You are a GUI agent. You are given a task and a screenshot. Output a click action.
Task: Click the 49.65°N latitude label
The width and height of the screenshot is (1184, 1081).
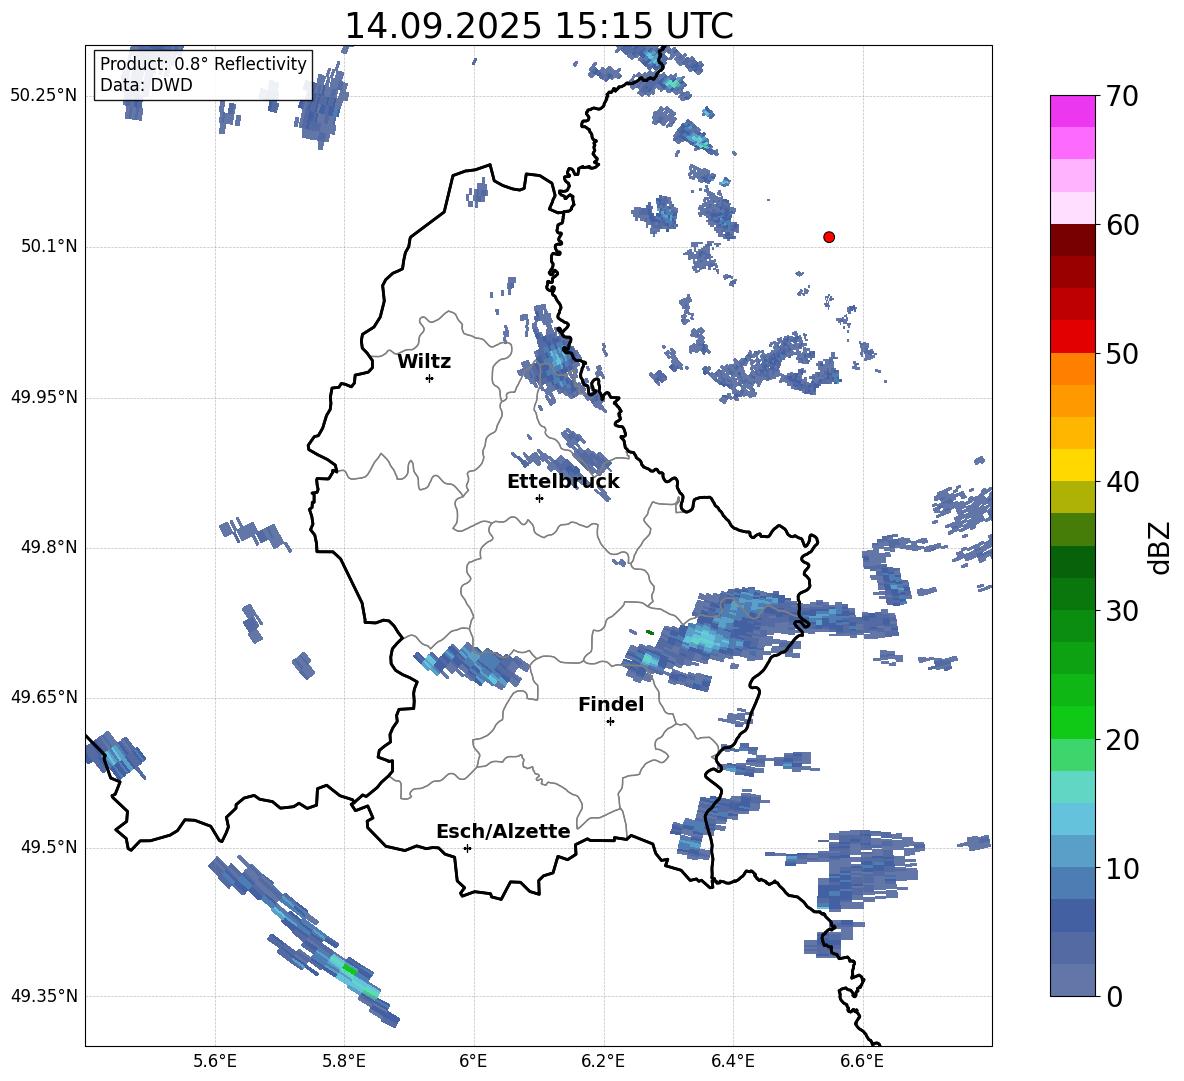click(44, 696)
